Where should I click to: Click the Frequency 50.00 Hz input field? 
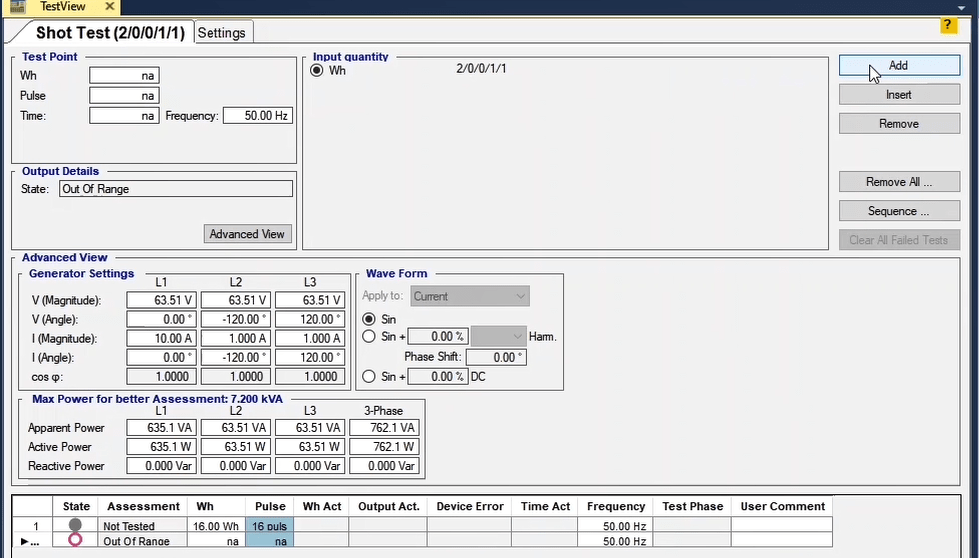256,116
